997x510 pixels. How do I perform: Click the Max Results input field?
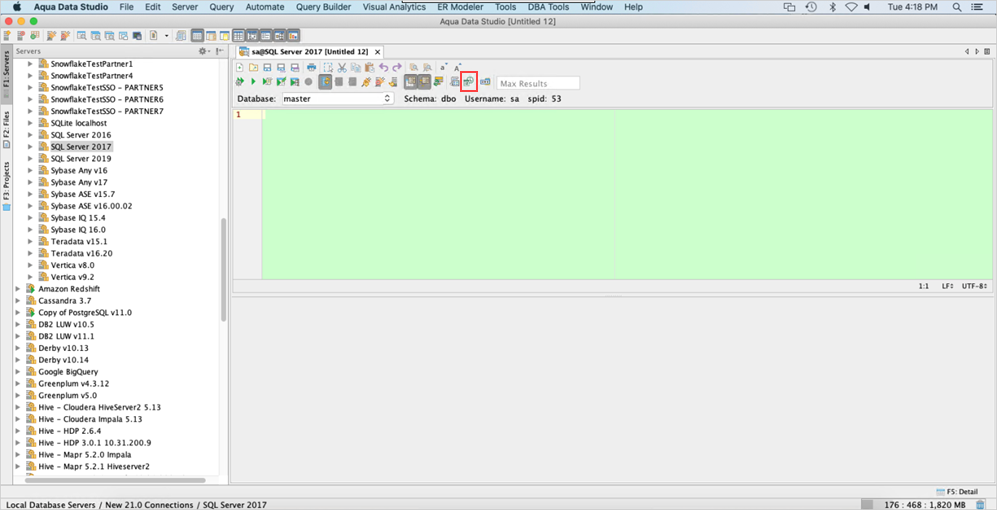click(x=538, y=83)
